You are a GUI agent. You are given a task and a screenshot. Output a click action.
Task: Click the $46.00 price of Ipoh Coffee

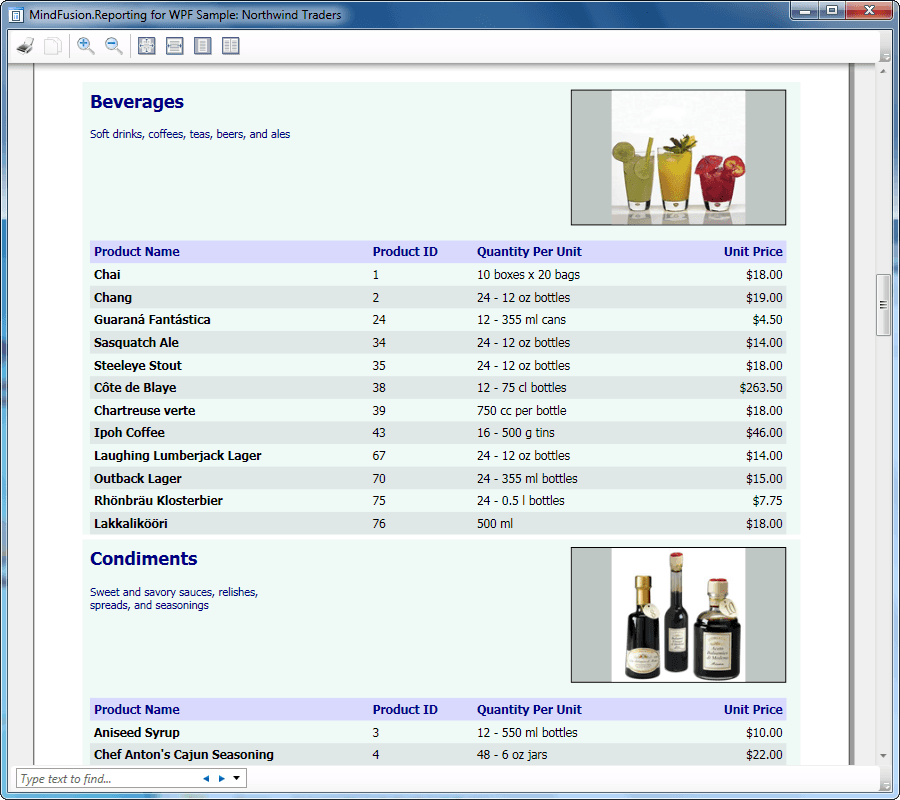pos(764,433)
